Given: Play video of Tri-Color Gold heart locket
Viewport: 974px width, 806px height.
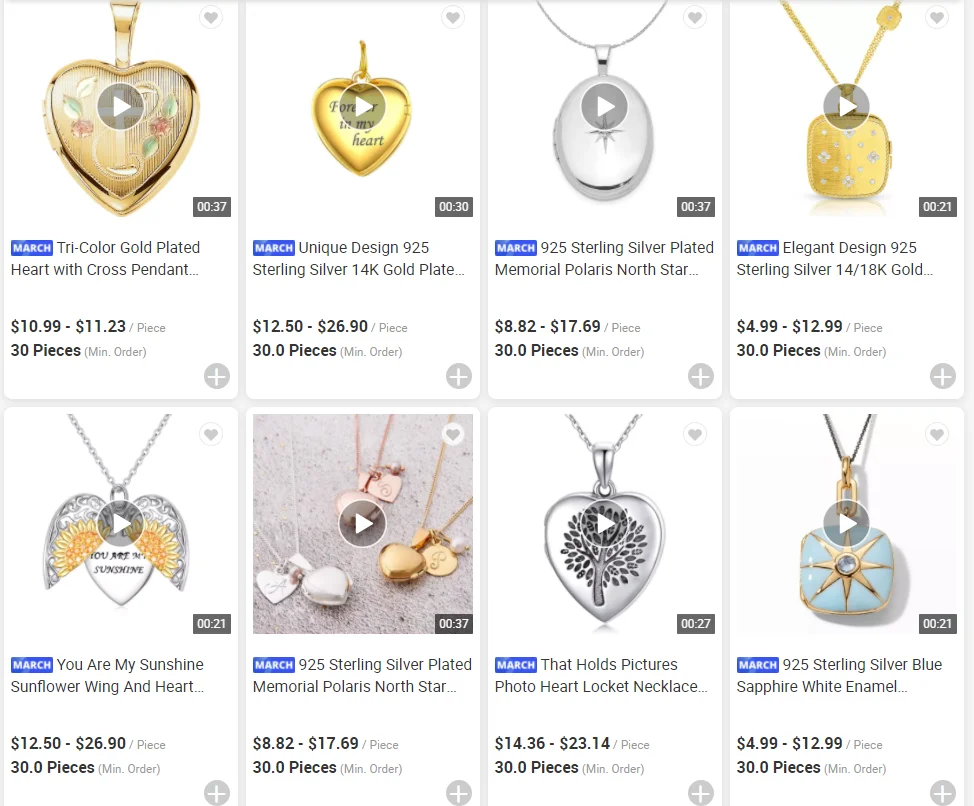Looking at the screenshot, I should pos(121,107).
